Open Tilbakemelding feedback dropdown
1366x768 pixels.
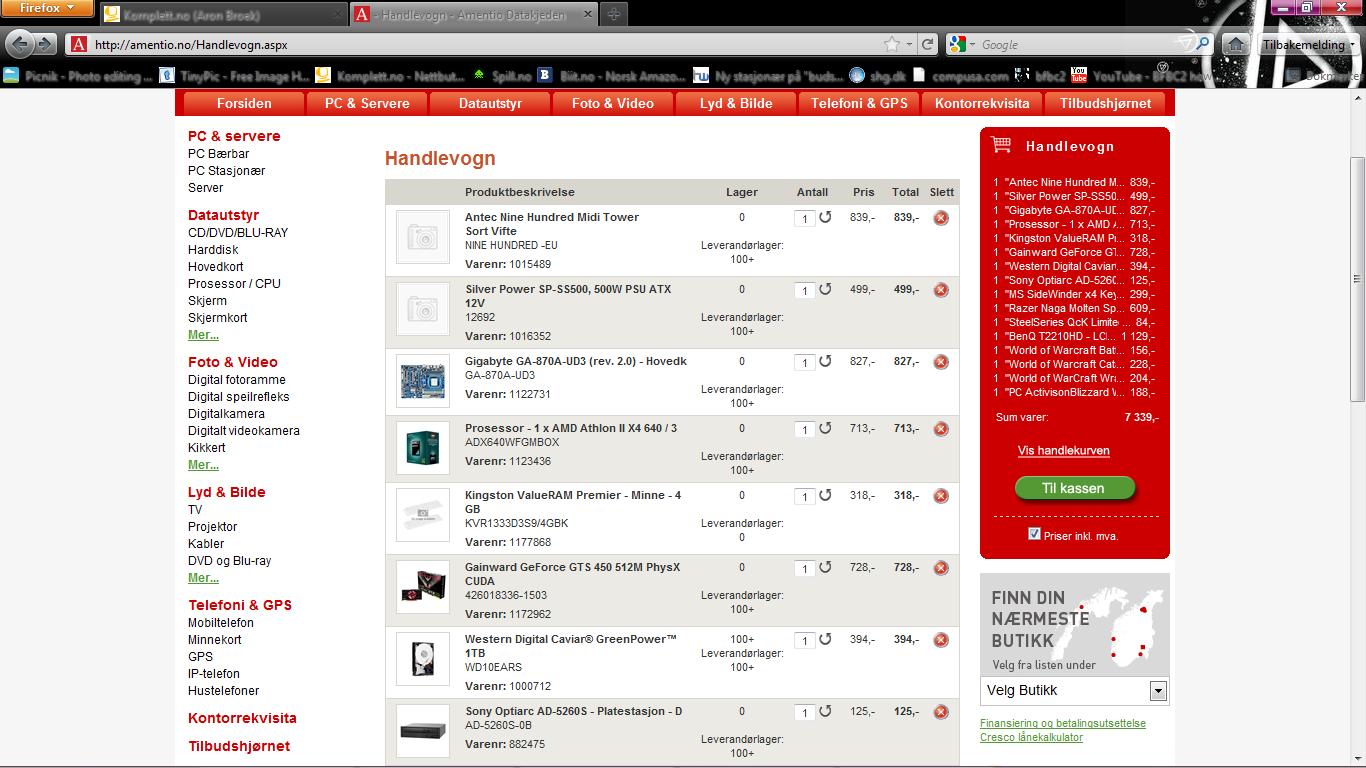coord(1308,45)
